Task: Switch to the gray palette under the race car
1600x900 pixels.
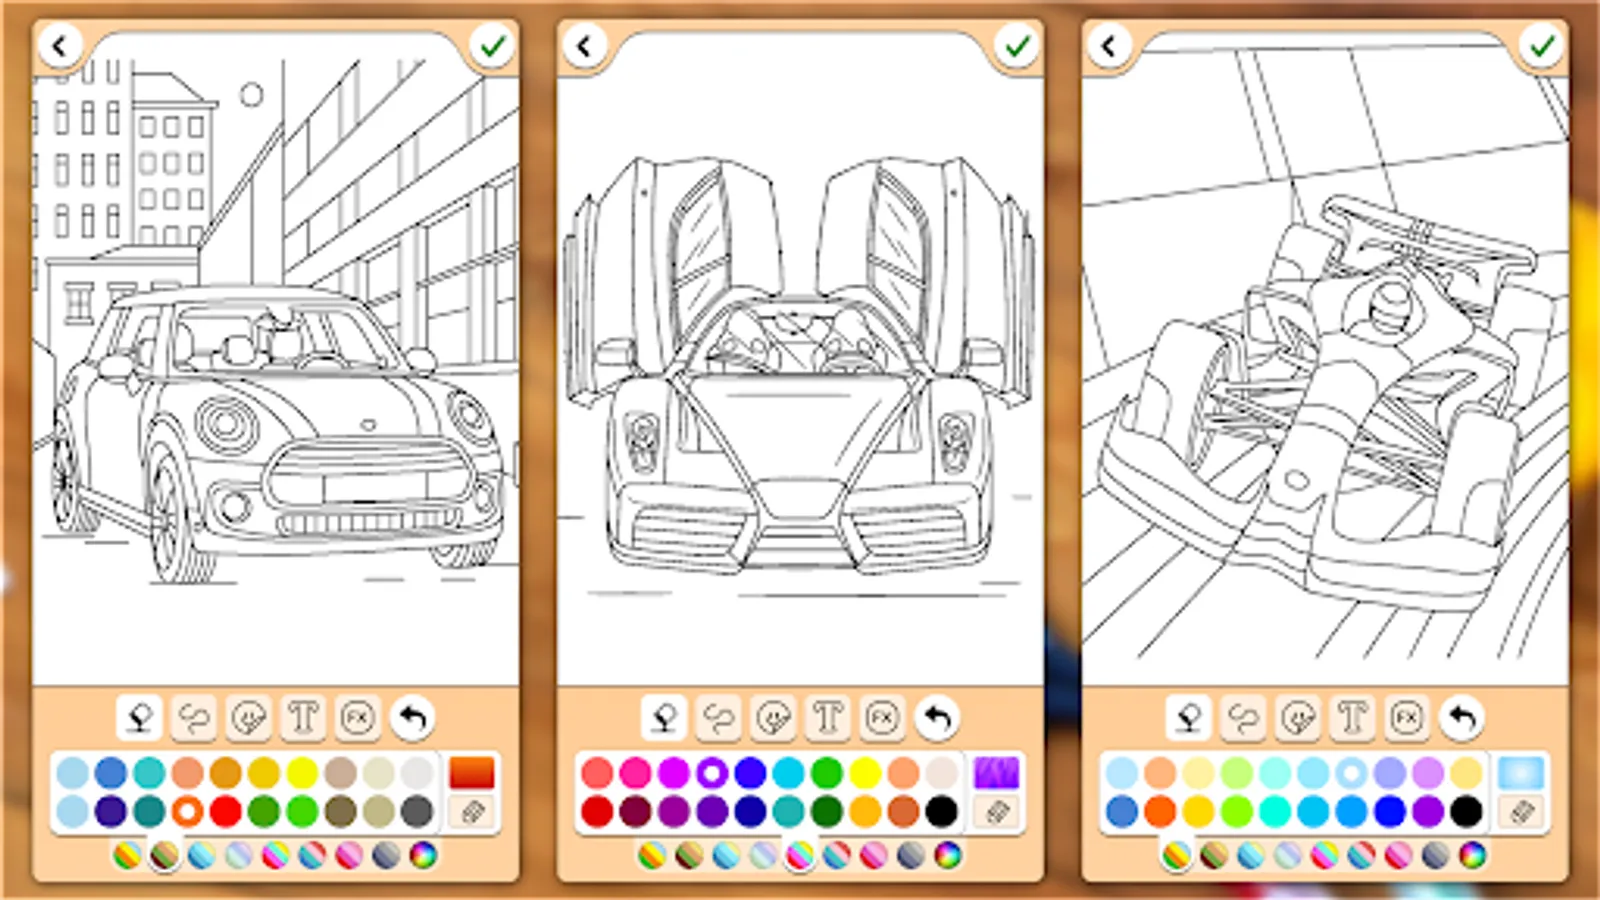Action: click(1435, 855)
